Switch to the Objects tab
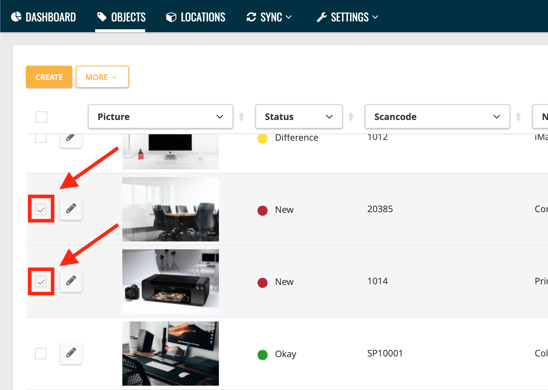 [121, 17]
